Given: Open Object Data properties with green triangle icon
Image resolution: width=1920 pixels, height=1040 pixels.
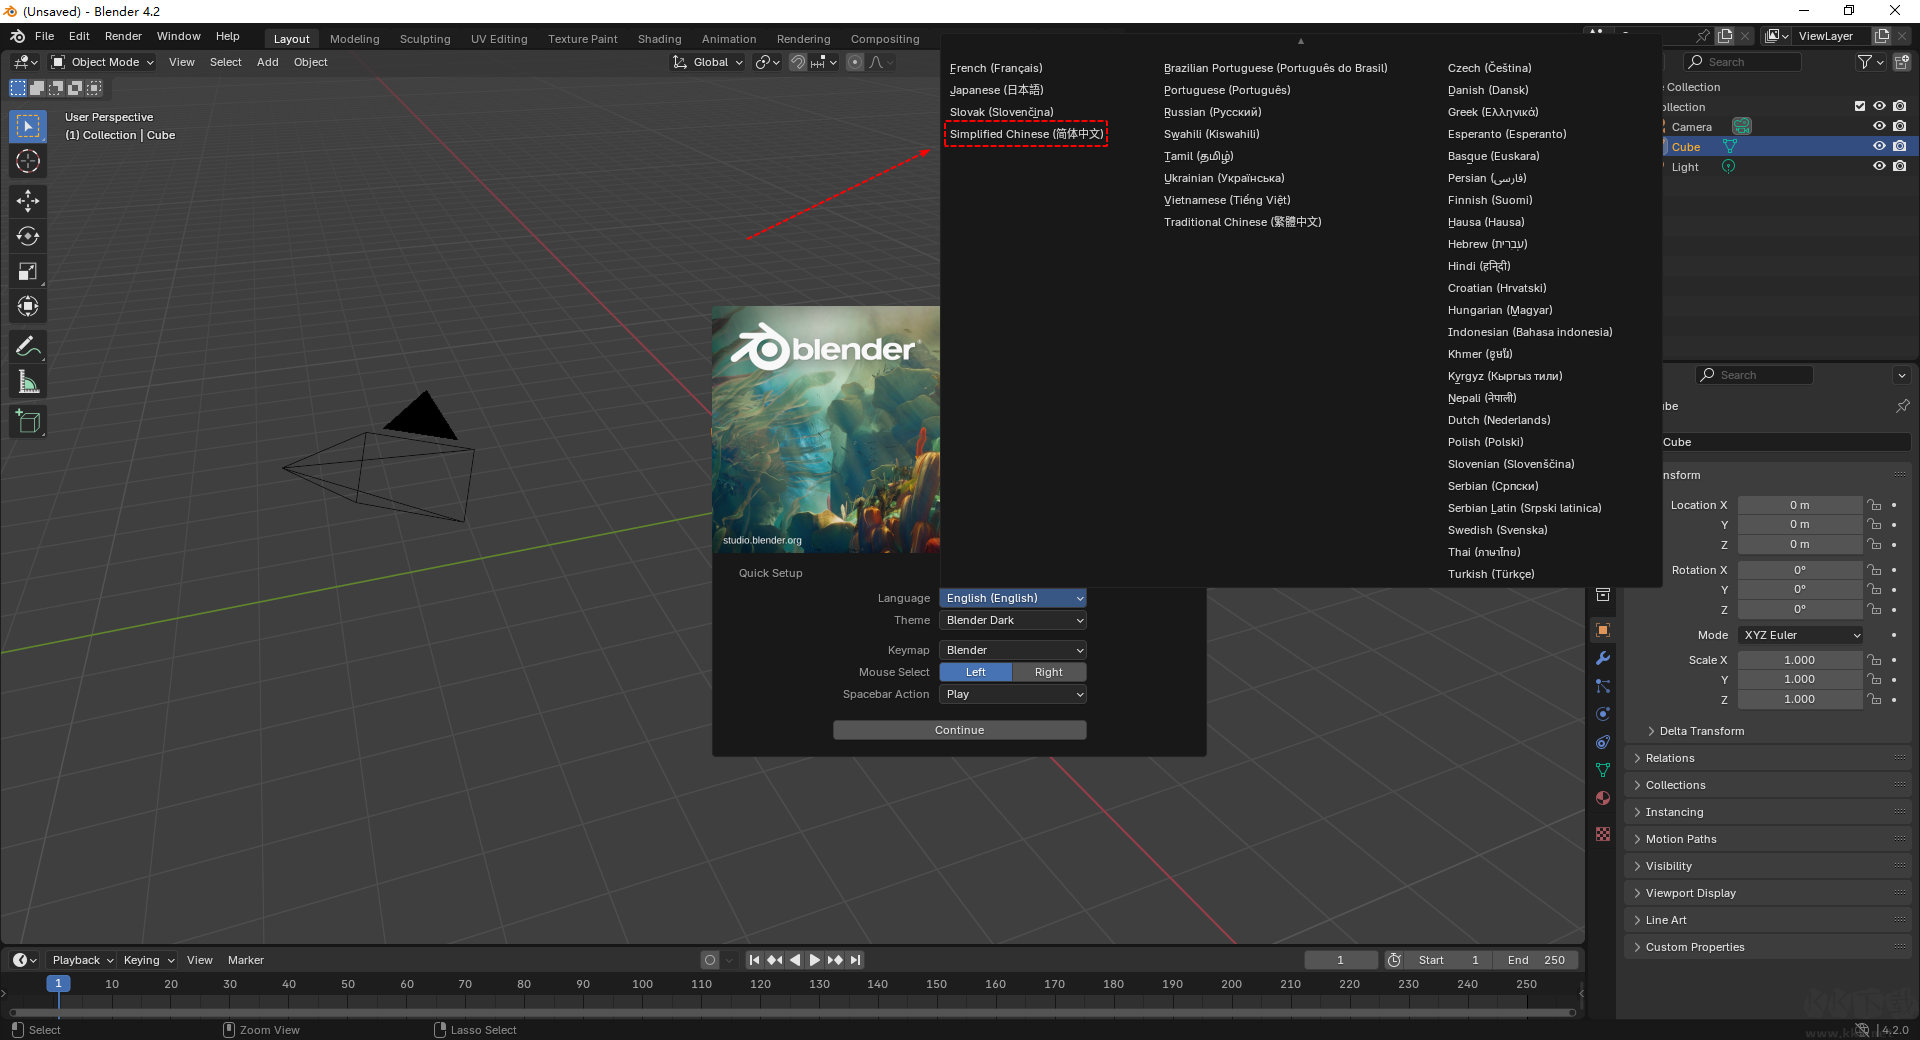Looking at the screenshot, I should click(1603, 770).
